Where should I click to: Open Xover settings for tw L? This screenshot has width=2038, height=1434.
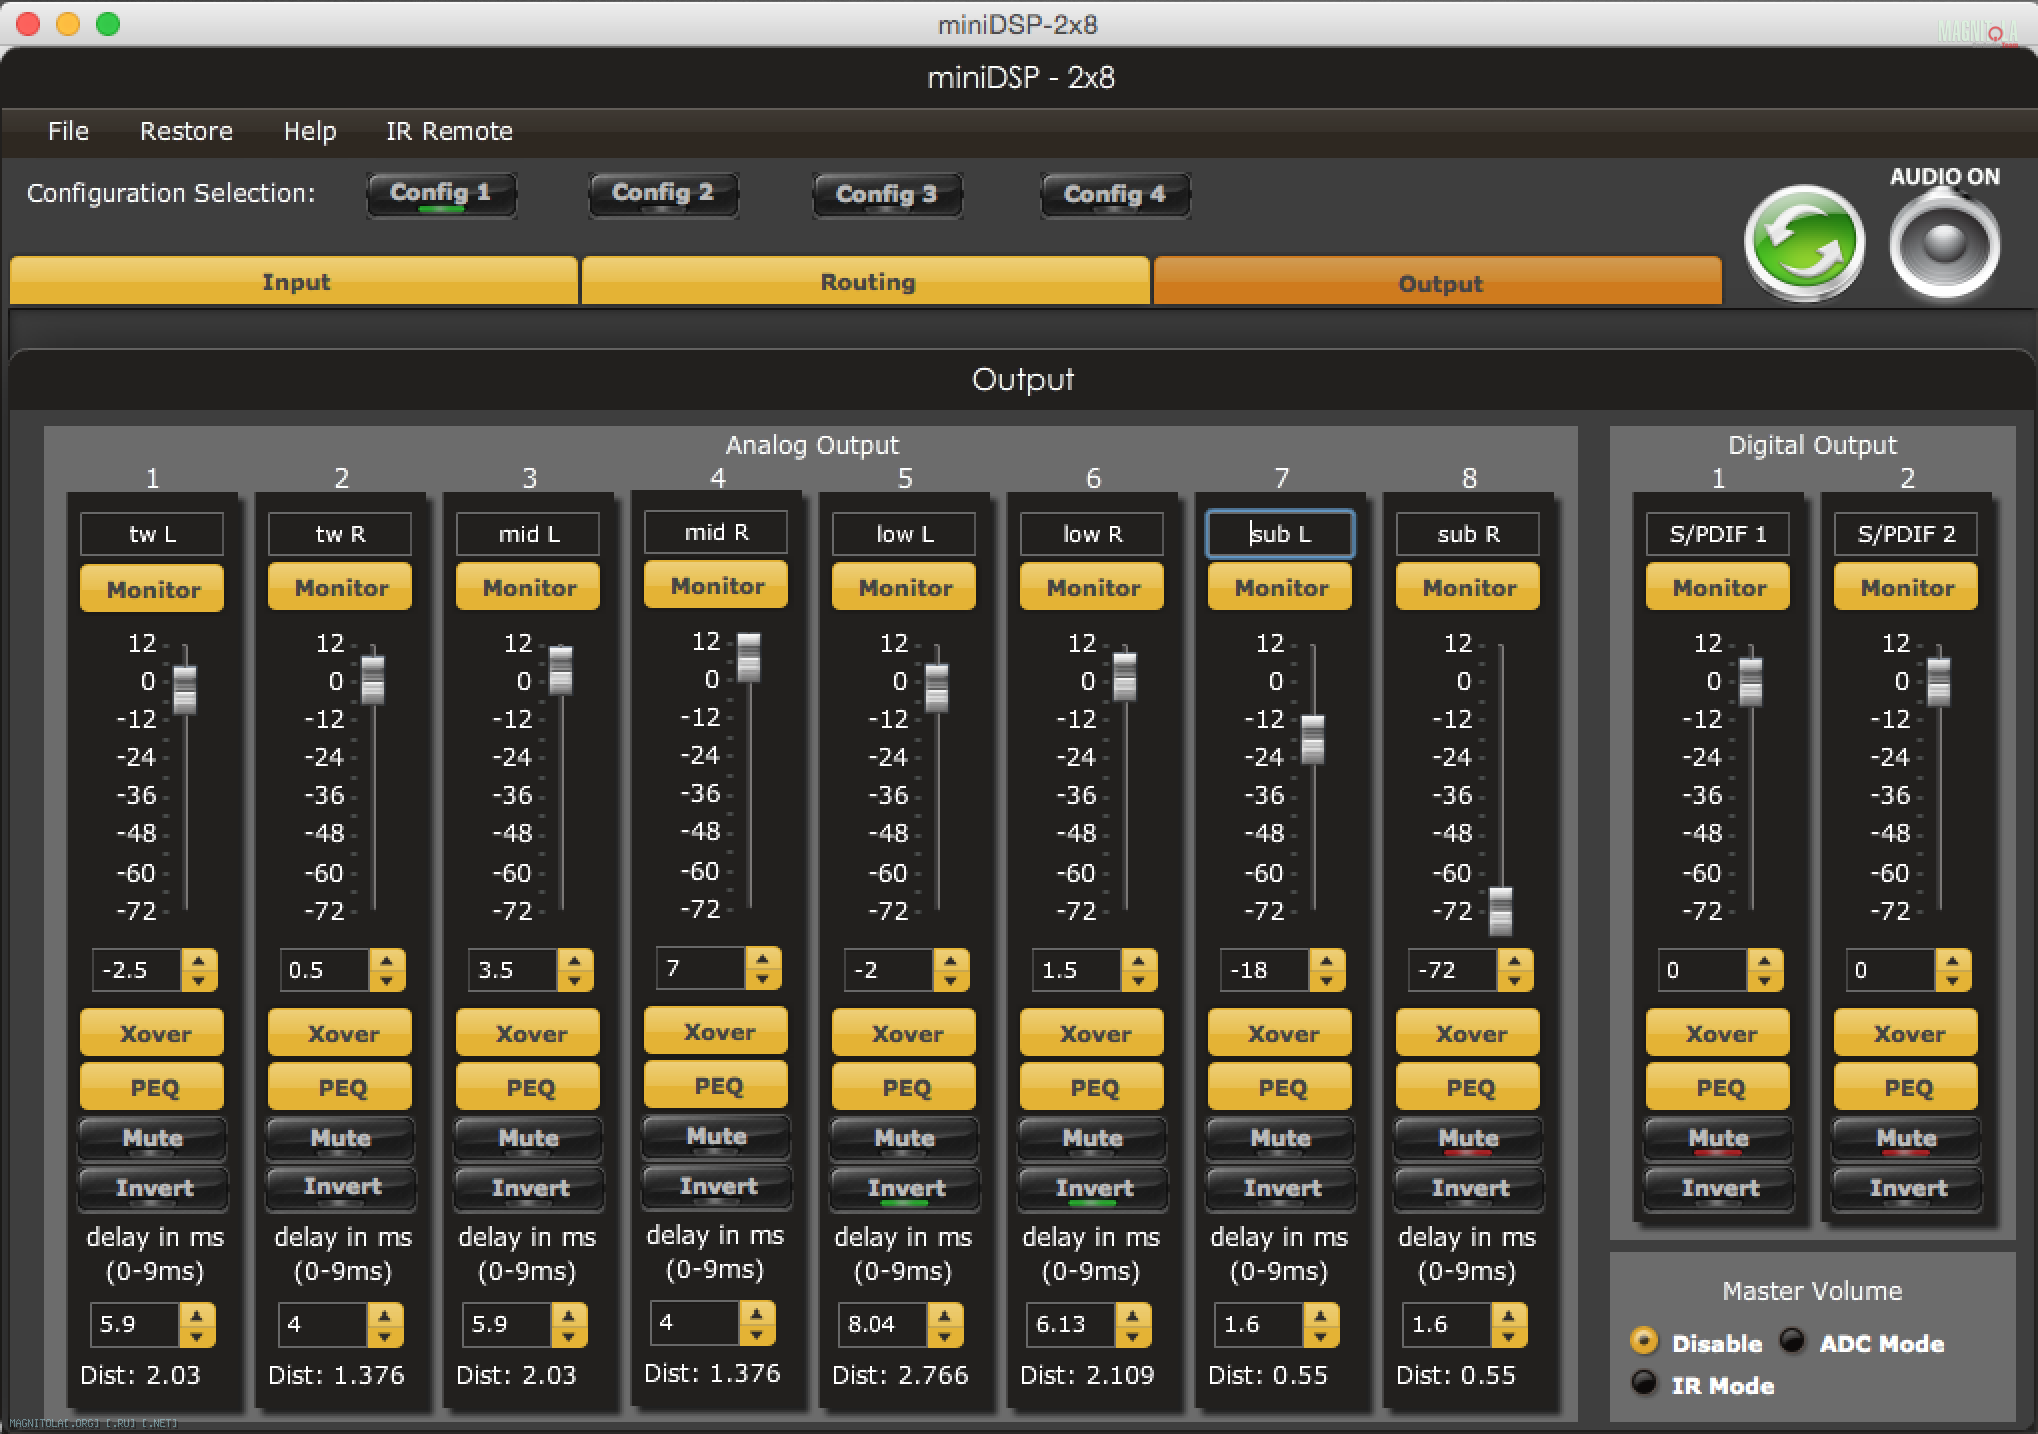[152, 1033]
